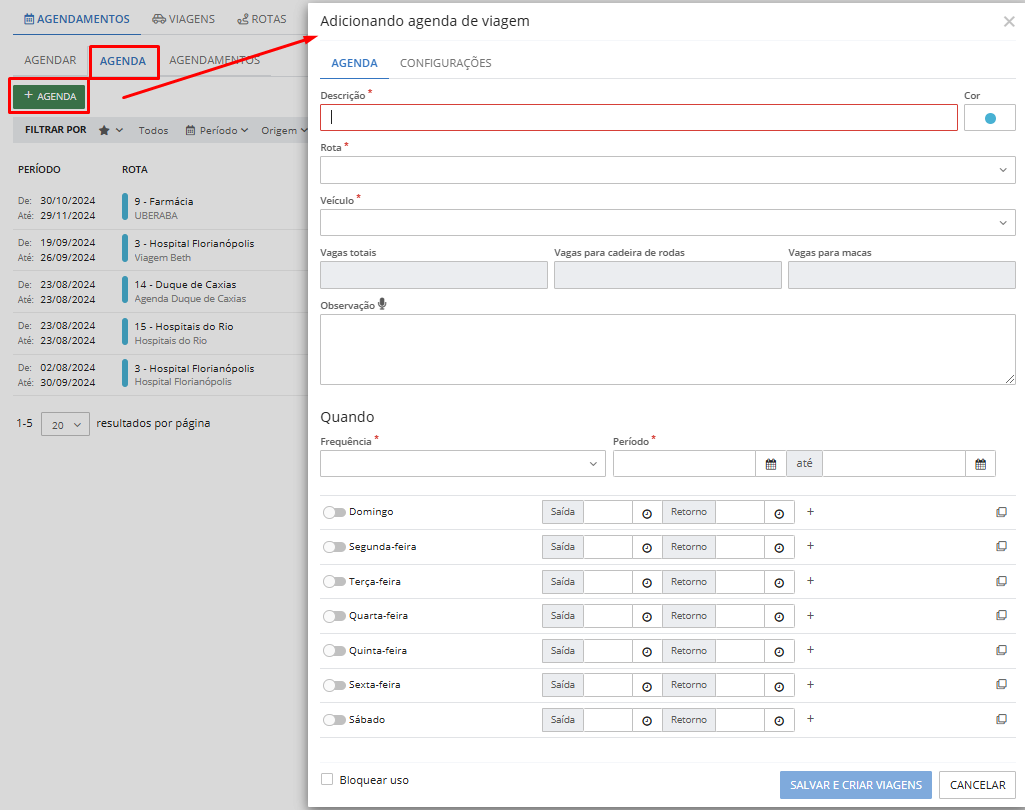Screen dimensions: 1025x810
Task: Enable the Quinta-feira toggle
Action: pyautogui.click(x=334, y=650)
